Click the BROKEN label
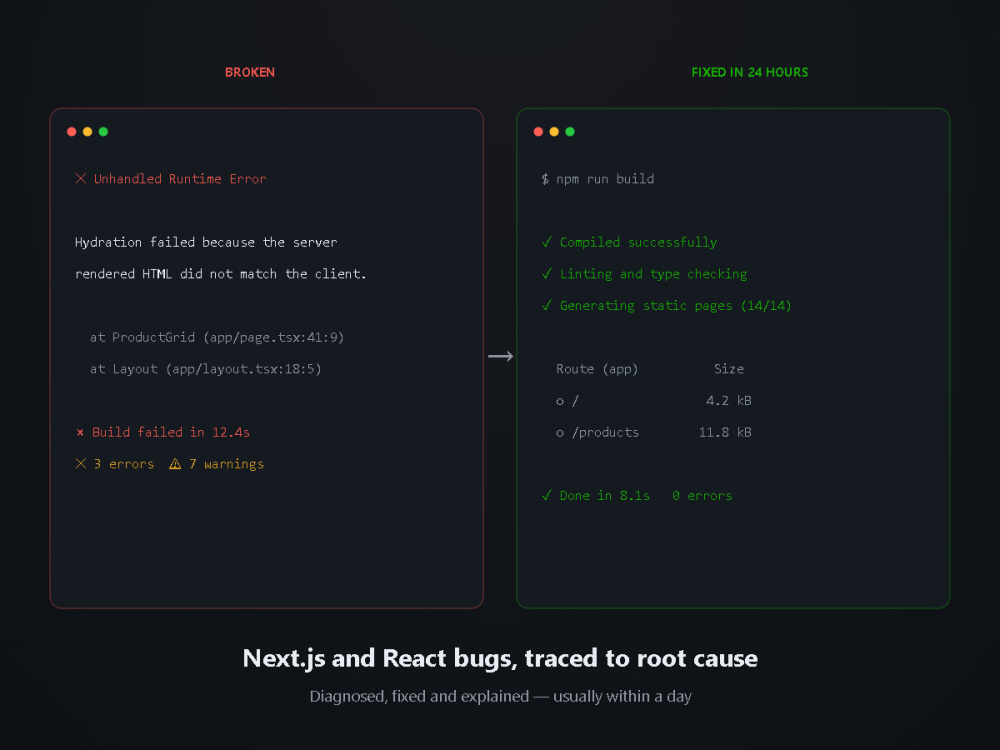Image resolution: width=1000 pixels, height=750 pixels. 250,72
